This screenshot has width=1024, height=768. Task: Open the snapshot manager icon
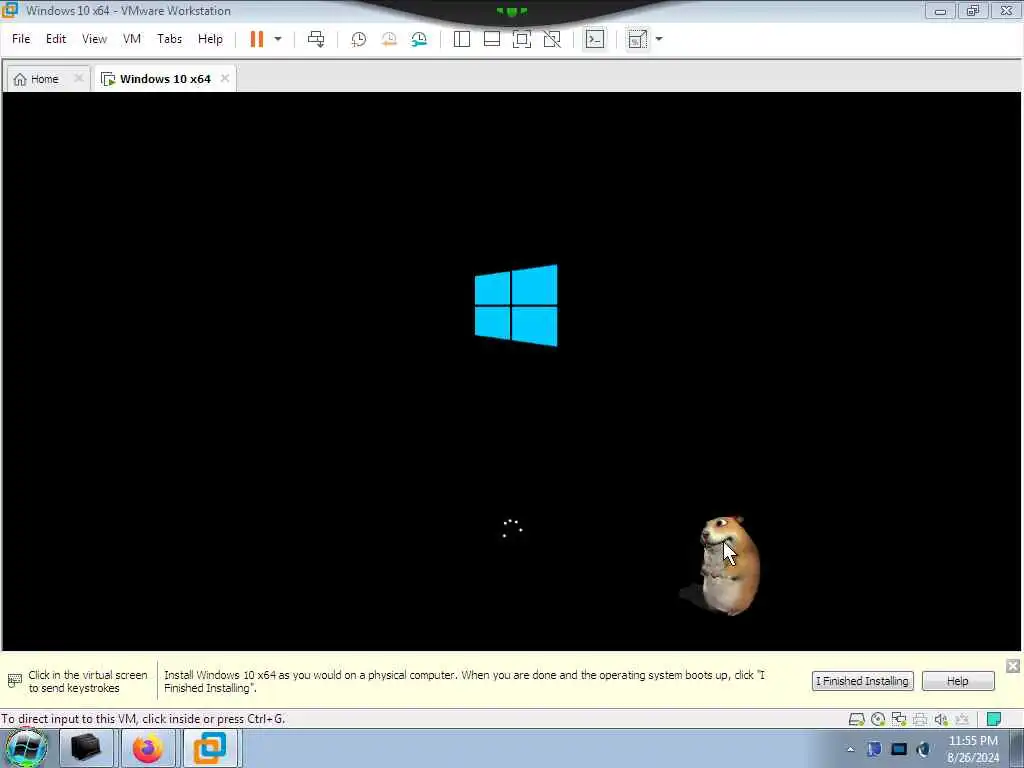pyautogui.click(x=419, y=39)
